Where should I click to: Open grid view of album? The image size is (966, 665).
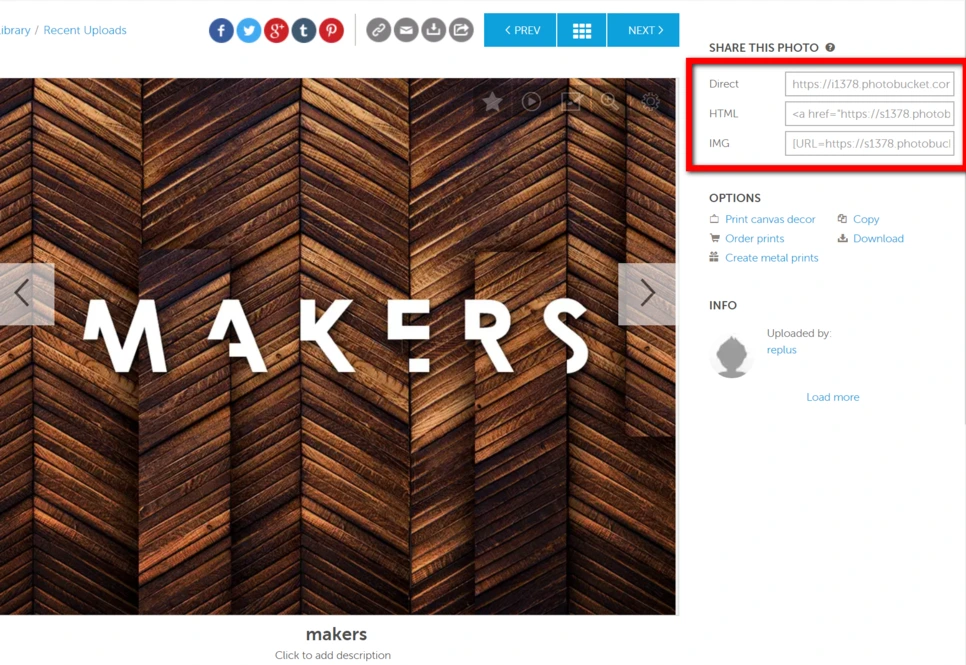(582, 30)
